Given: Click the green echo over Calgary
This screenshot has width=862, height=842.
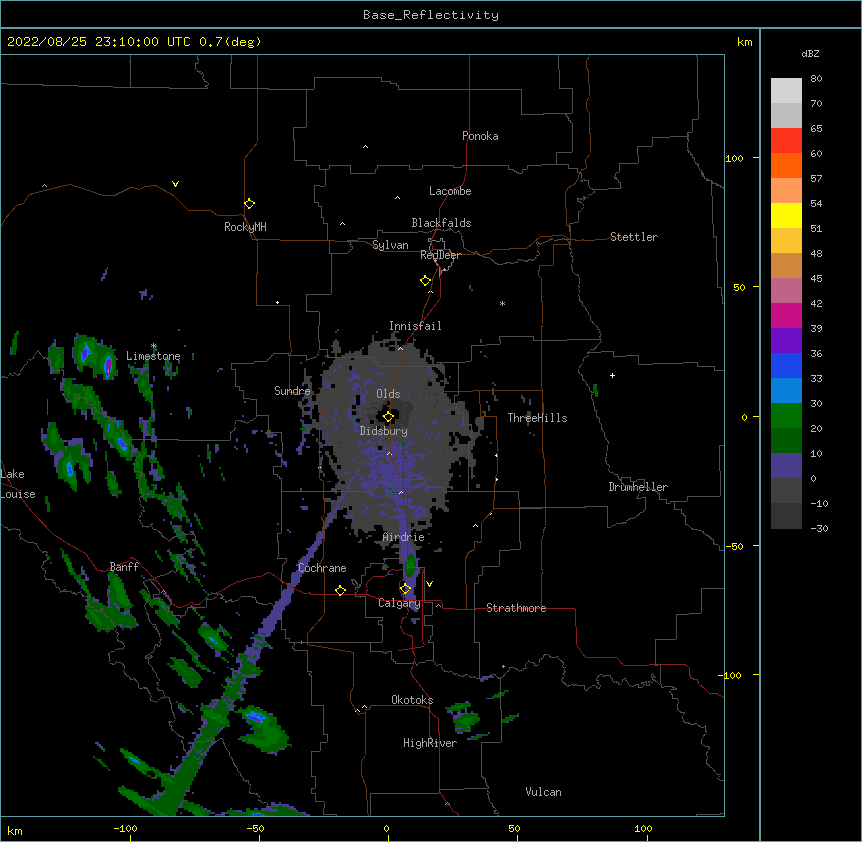Looking at the screenshot, I should [411, 566].
